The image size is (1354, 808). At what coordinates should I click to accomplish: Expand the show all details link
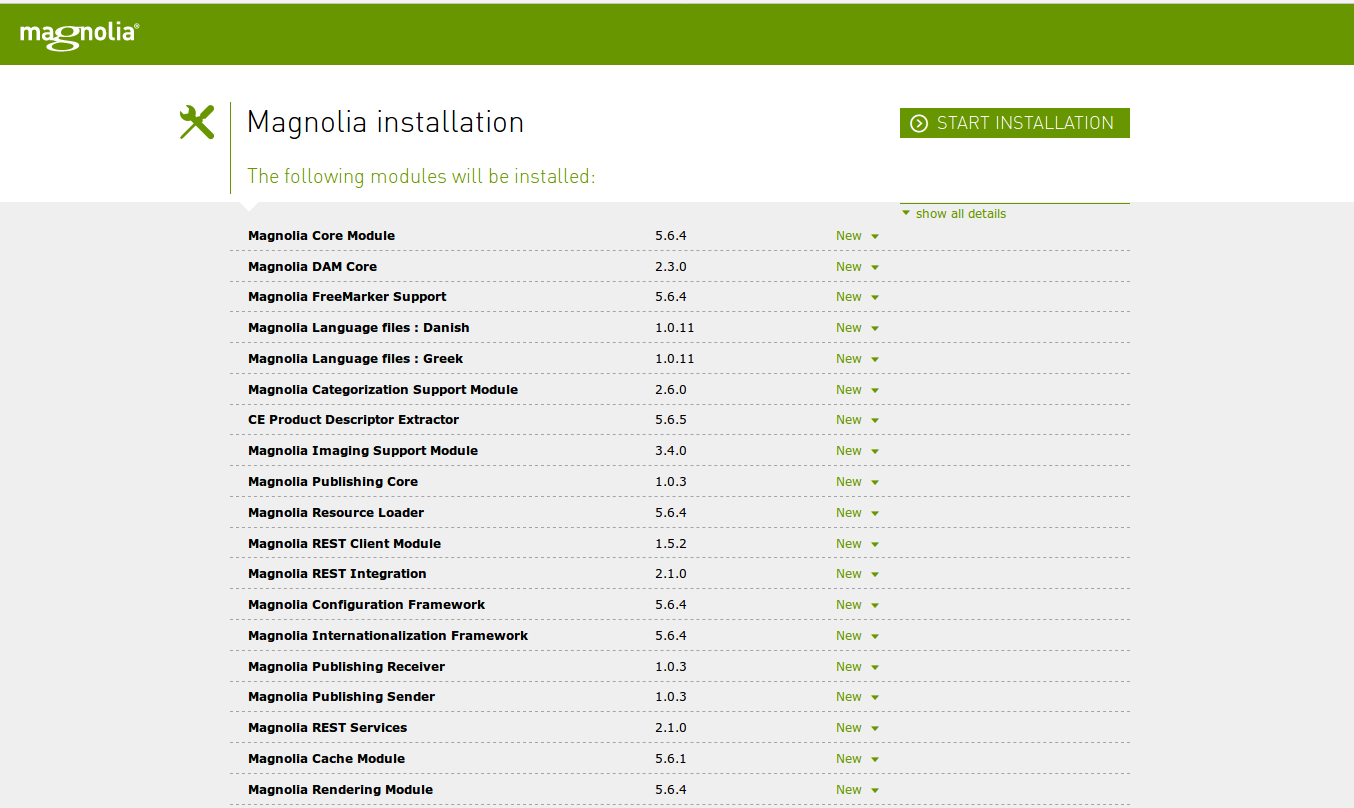(x=954, y=214)
